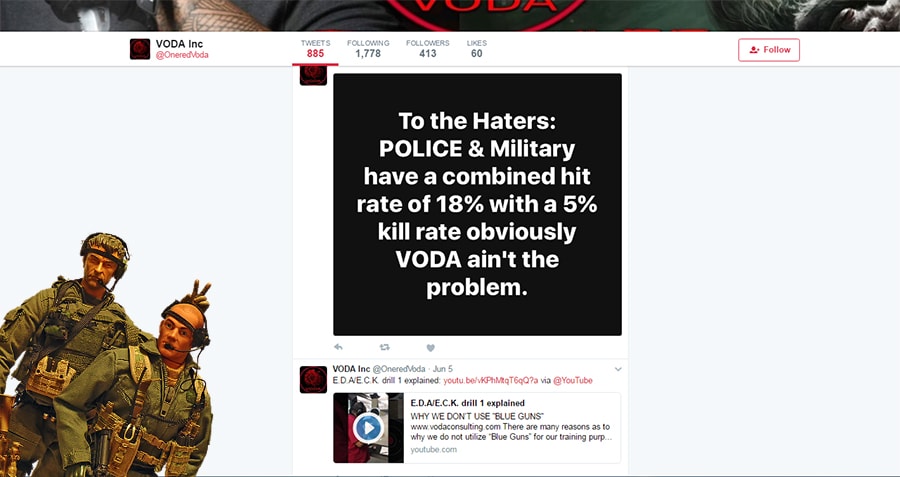
Task: Open the 'To the Haters' image tweet
Action: 477,204
